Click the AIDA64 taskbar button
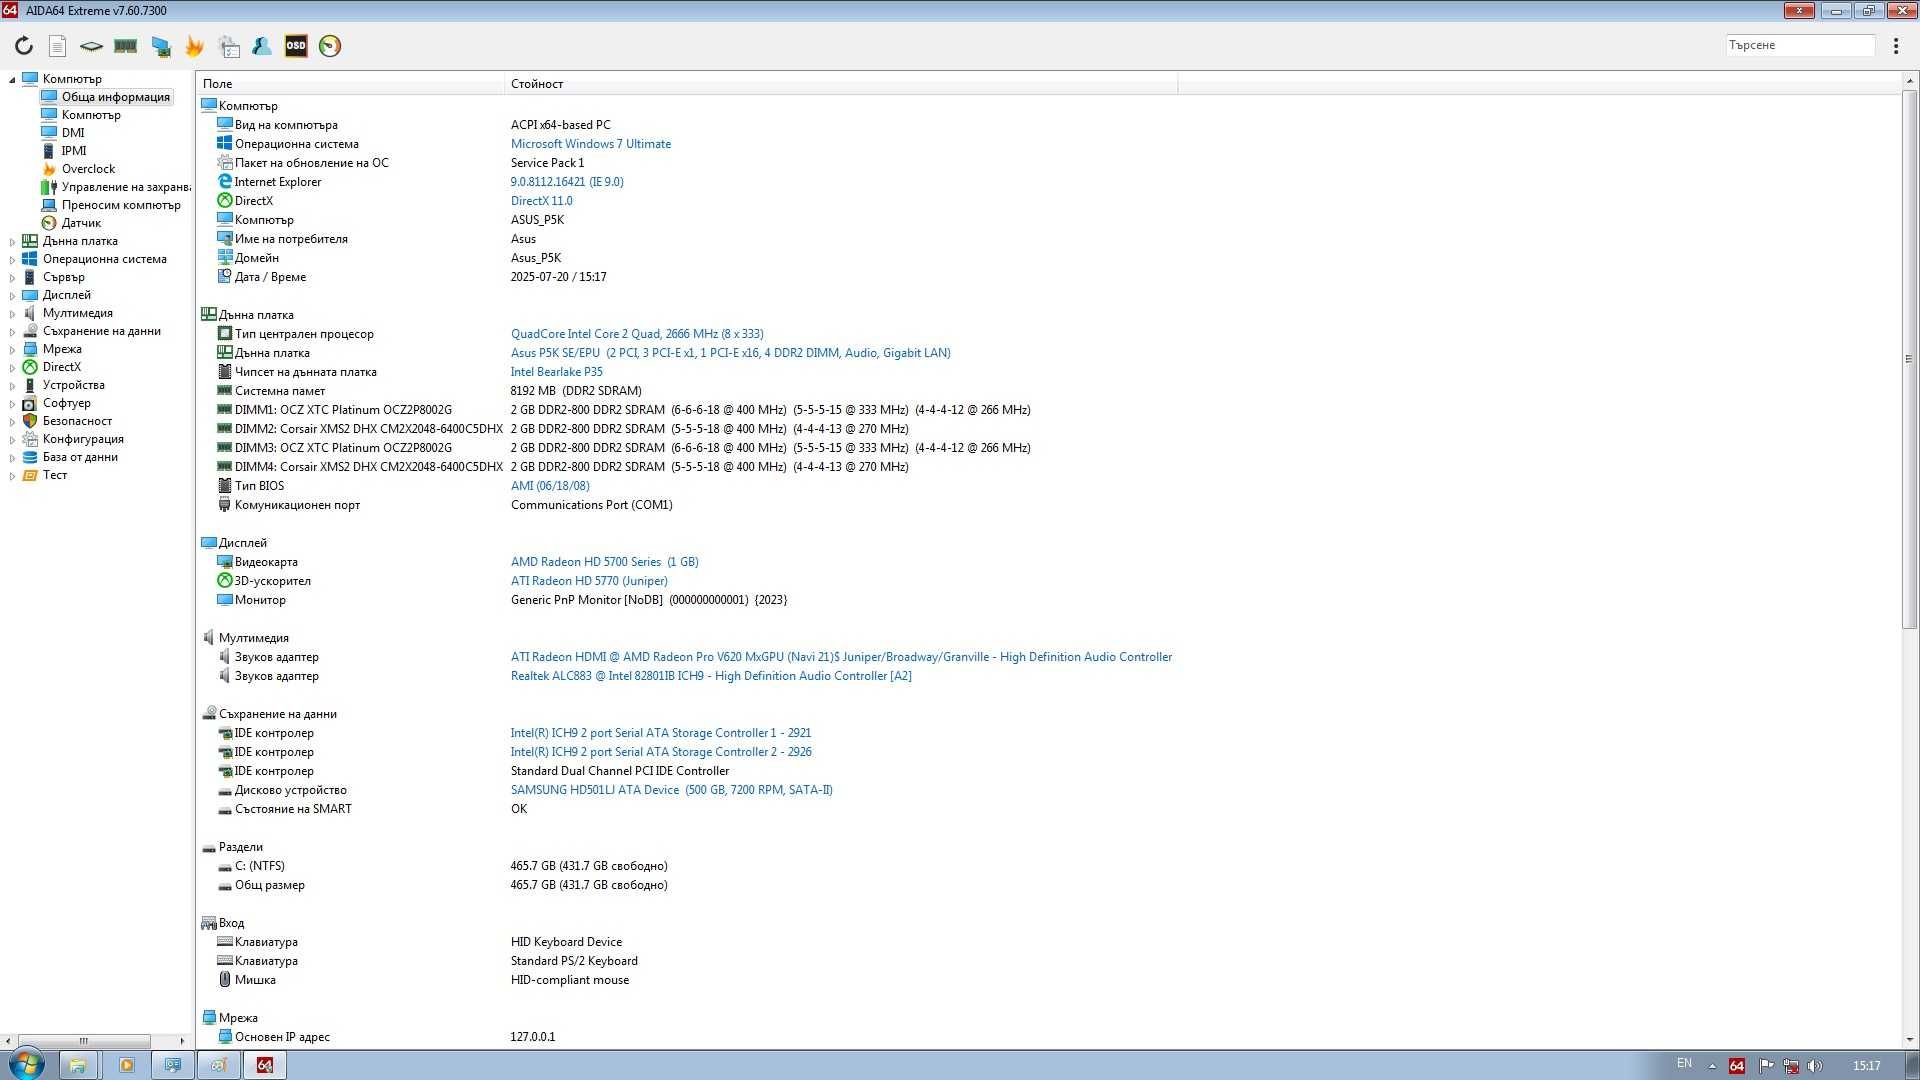Viewport: 1920px width, 1080px height. pos(265,1065)
